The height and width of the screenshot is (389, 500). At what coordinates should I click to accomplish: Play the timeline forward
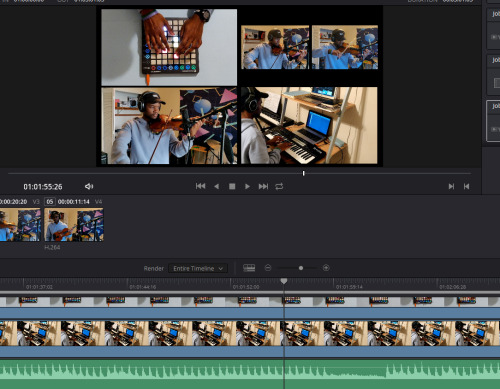click(x=247, y=187)
